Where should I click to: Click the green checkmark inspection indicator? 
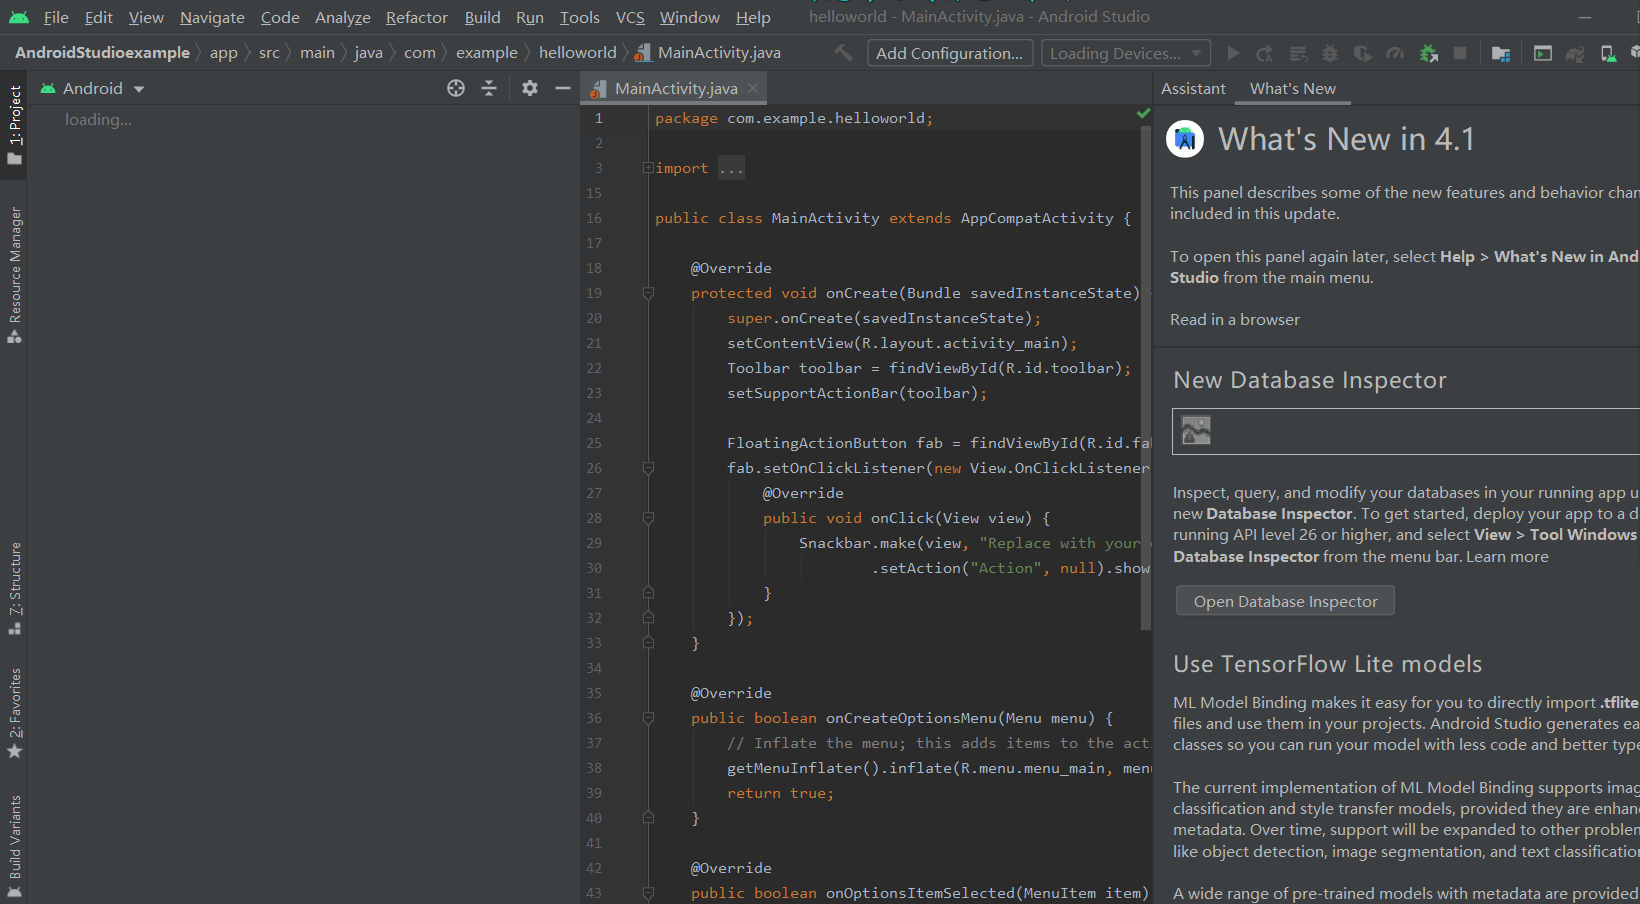1143,114
